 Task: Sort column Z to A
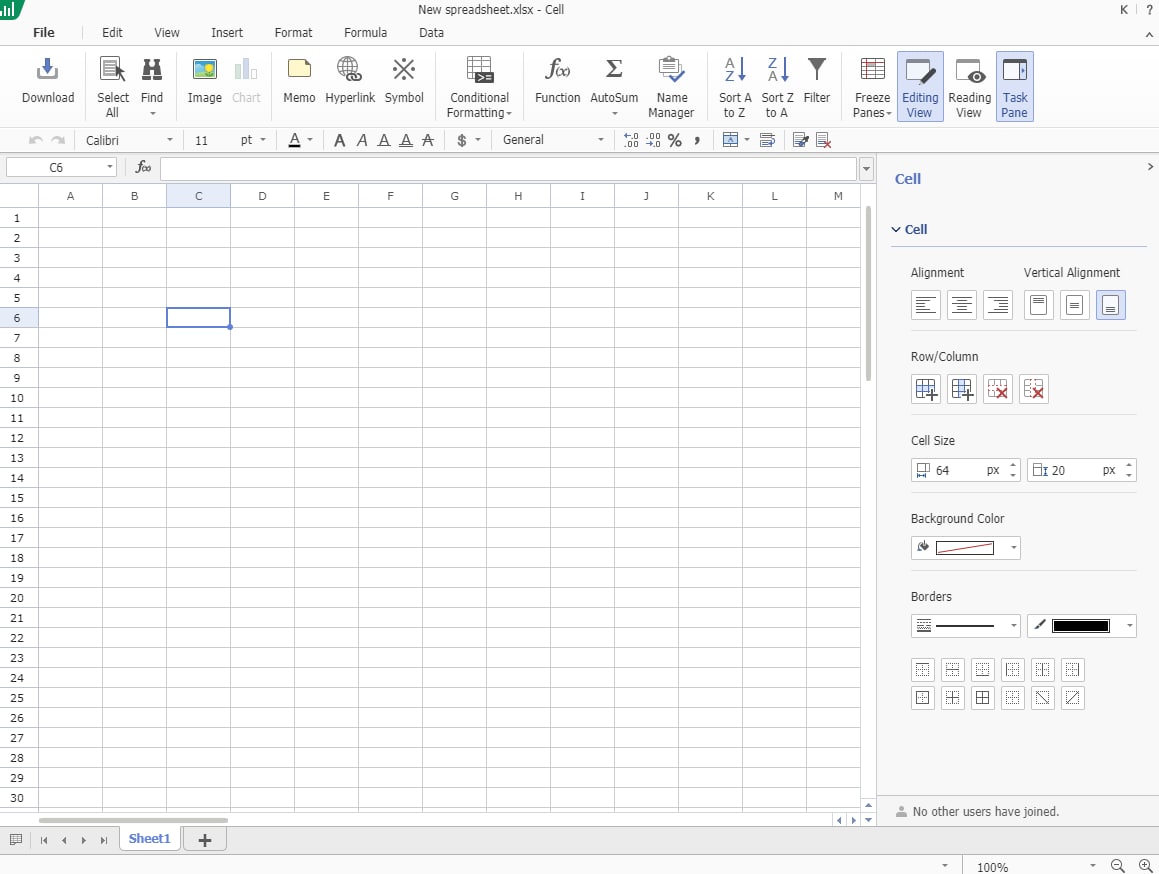pos(777,87)
